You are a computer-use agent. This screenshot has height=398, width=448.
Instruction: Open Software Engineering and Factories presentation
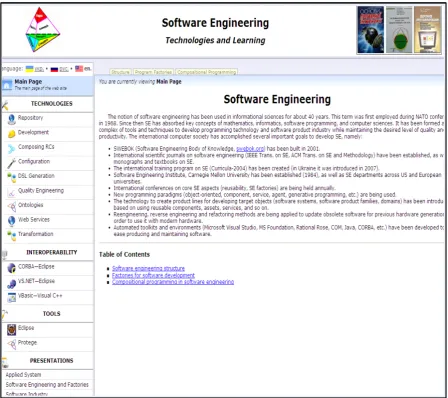click(x=47, y=385)
